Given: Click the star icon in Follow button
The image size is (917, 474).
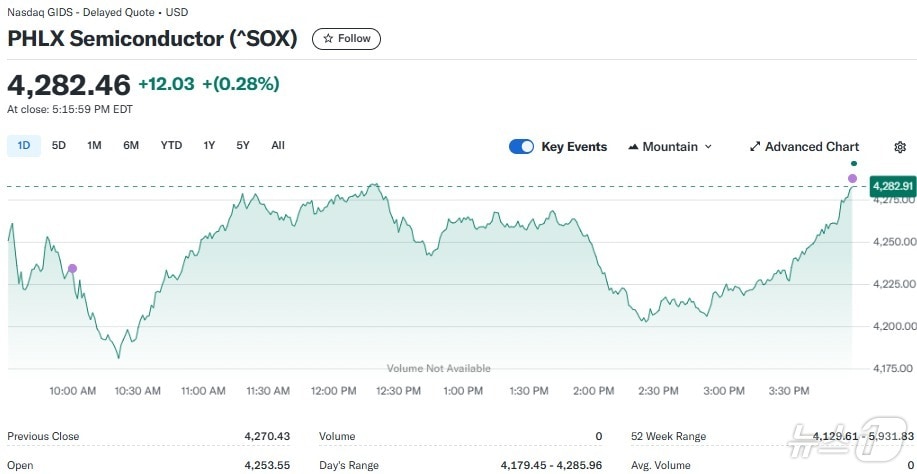Looking at the screenshot, I should click(x=327, y=39).
